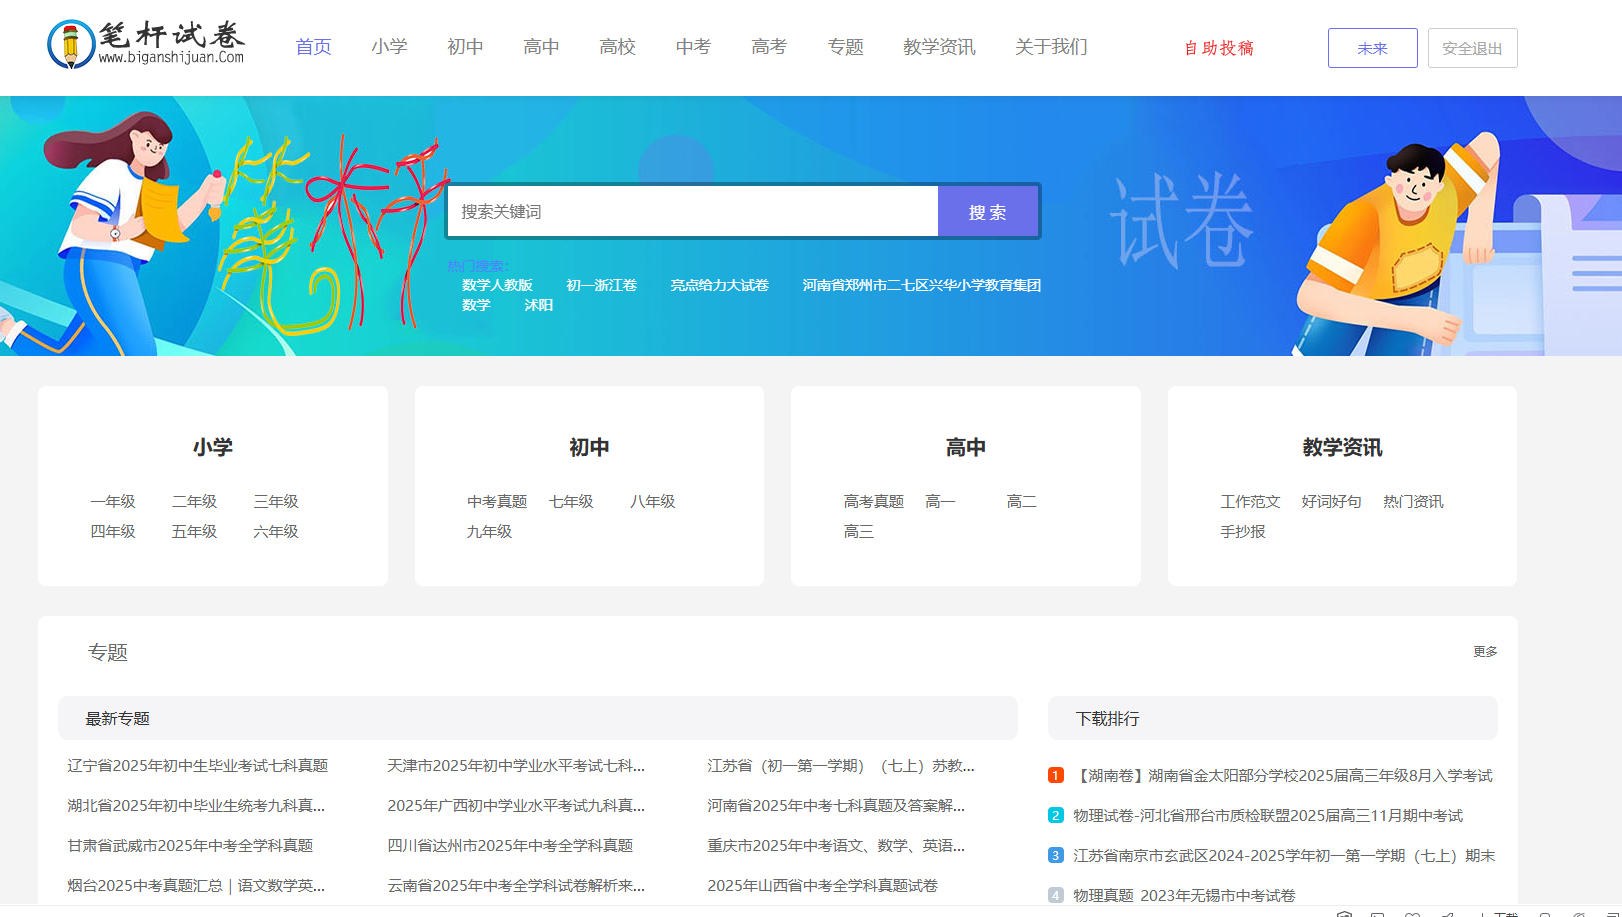Open 2025年山西省中考全学科真题试卷
1622x917 pixels.
pyautogui.click(x=823, y=885)
